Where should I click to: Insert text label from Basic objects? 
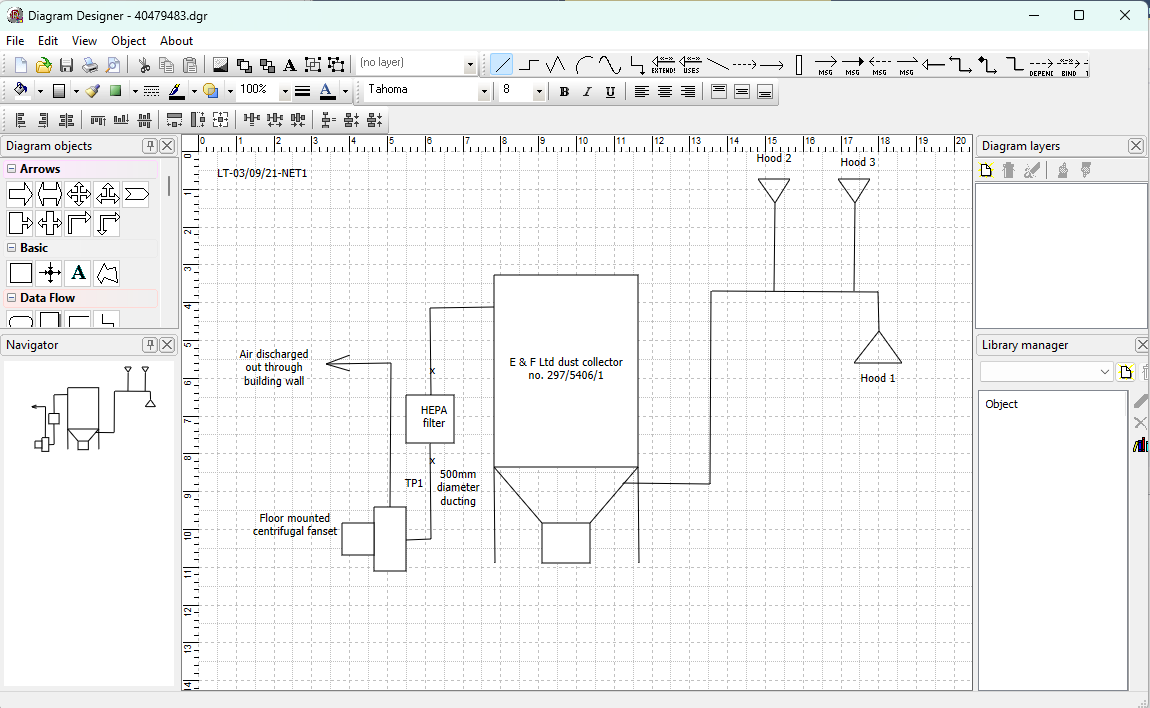[79, 273]
